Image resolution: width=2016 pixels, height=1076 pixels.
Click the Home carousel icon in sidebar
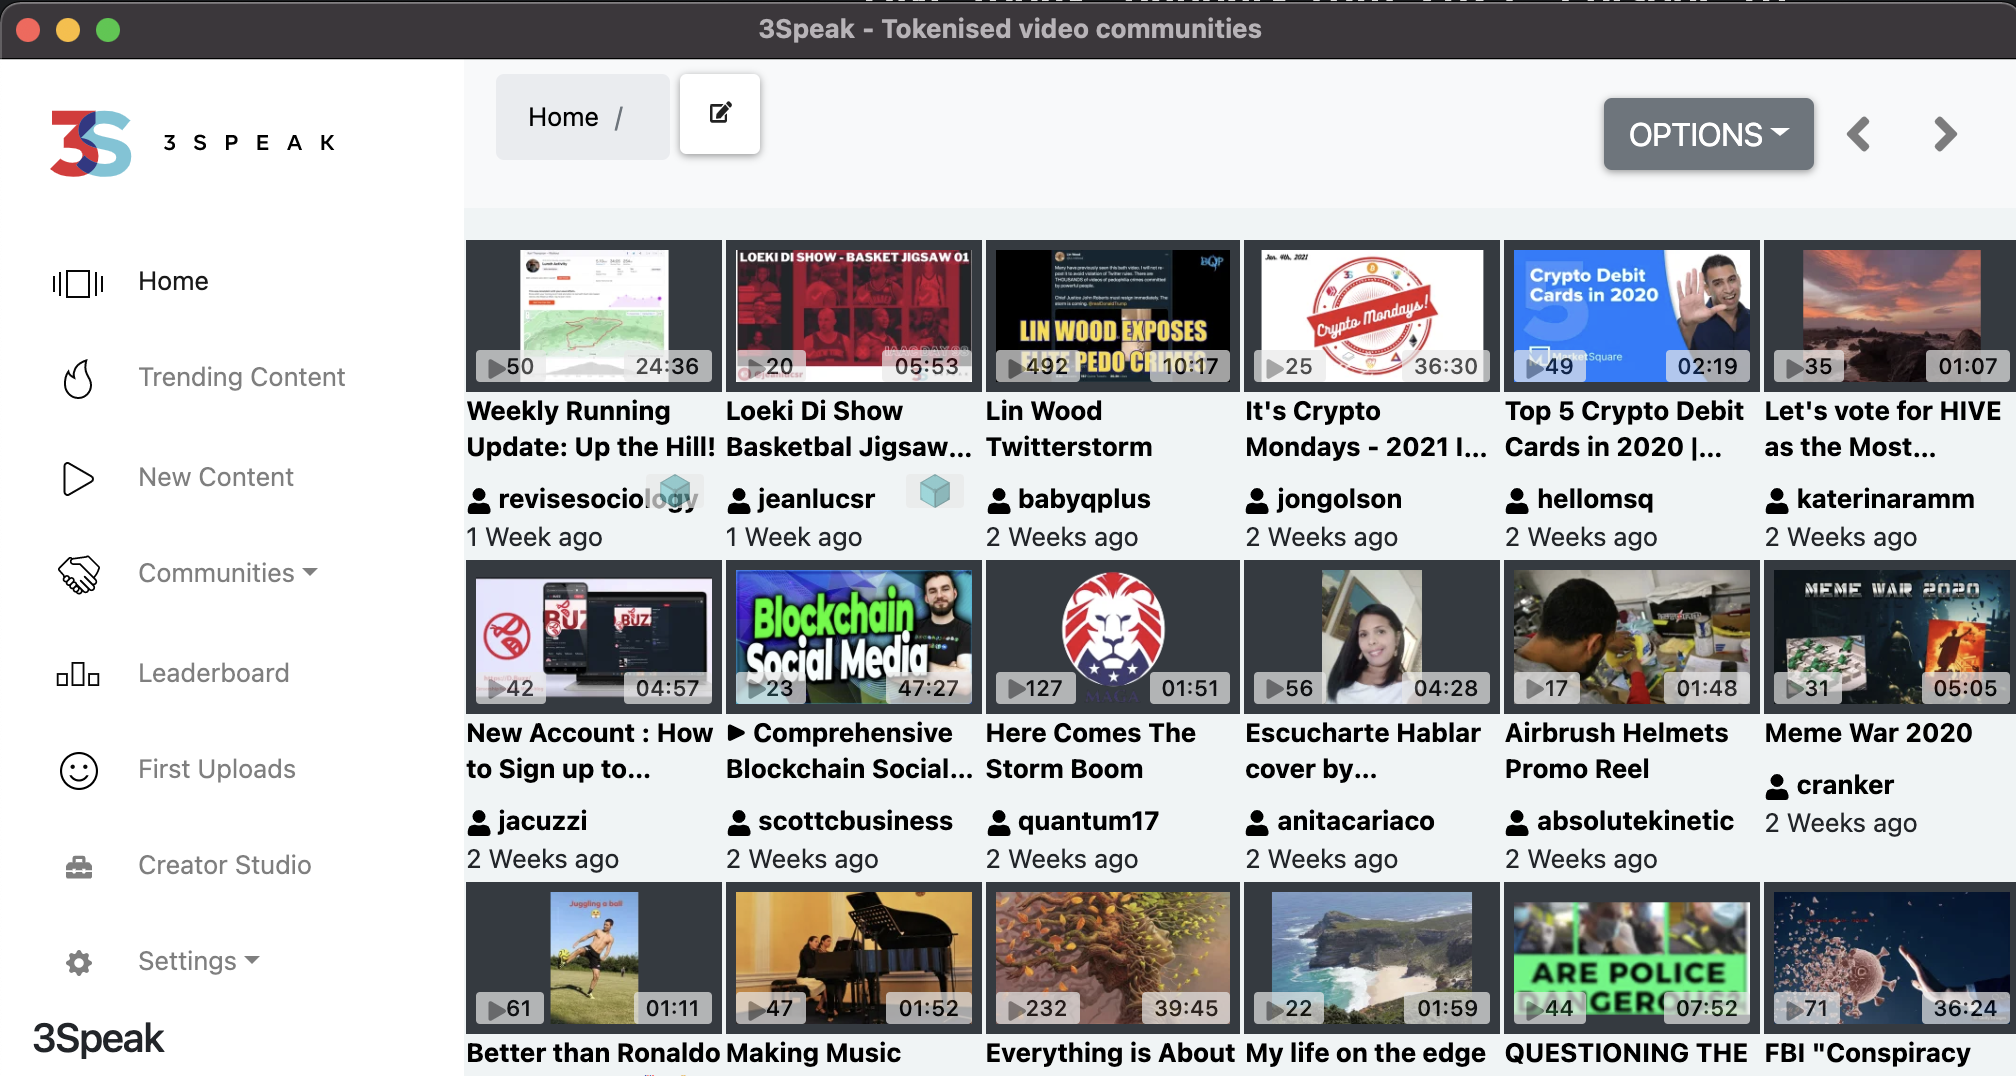78,283
